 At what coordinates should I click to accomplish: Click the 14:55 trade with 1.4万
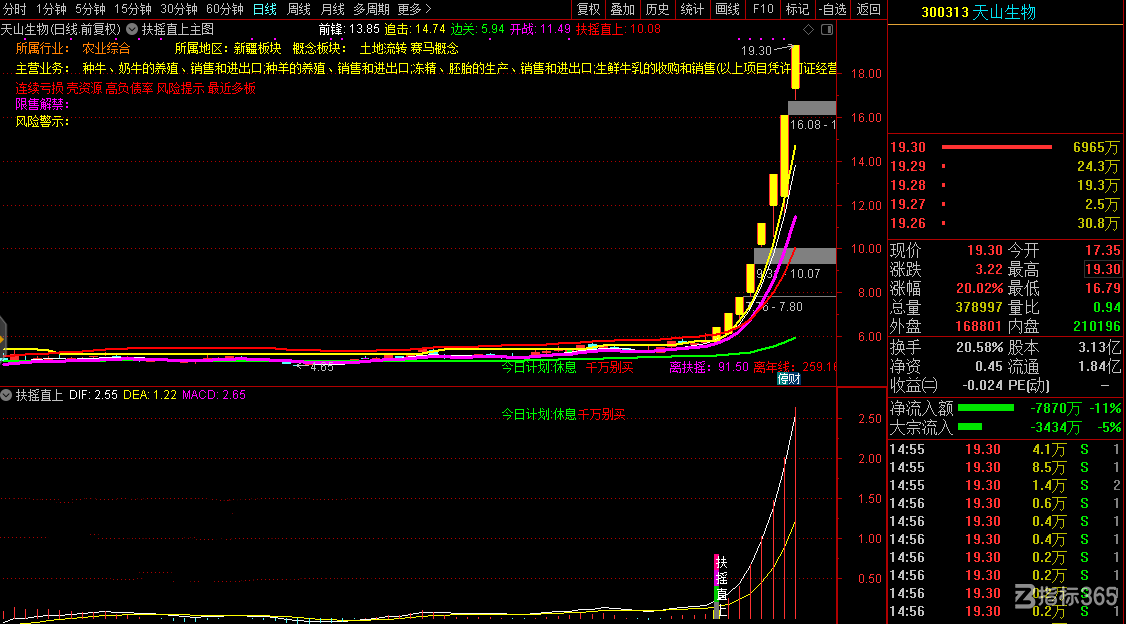click(1004, 485)
